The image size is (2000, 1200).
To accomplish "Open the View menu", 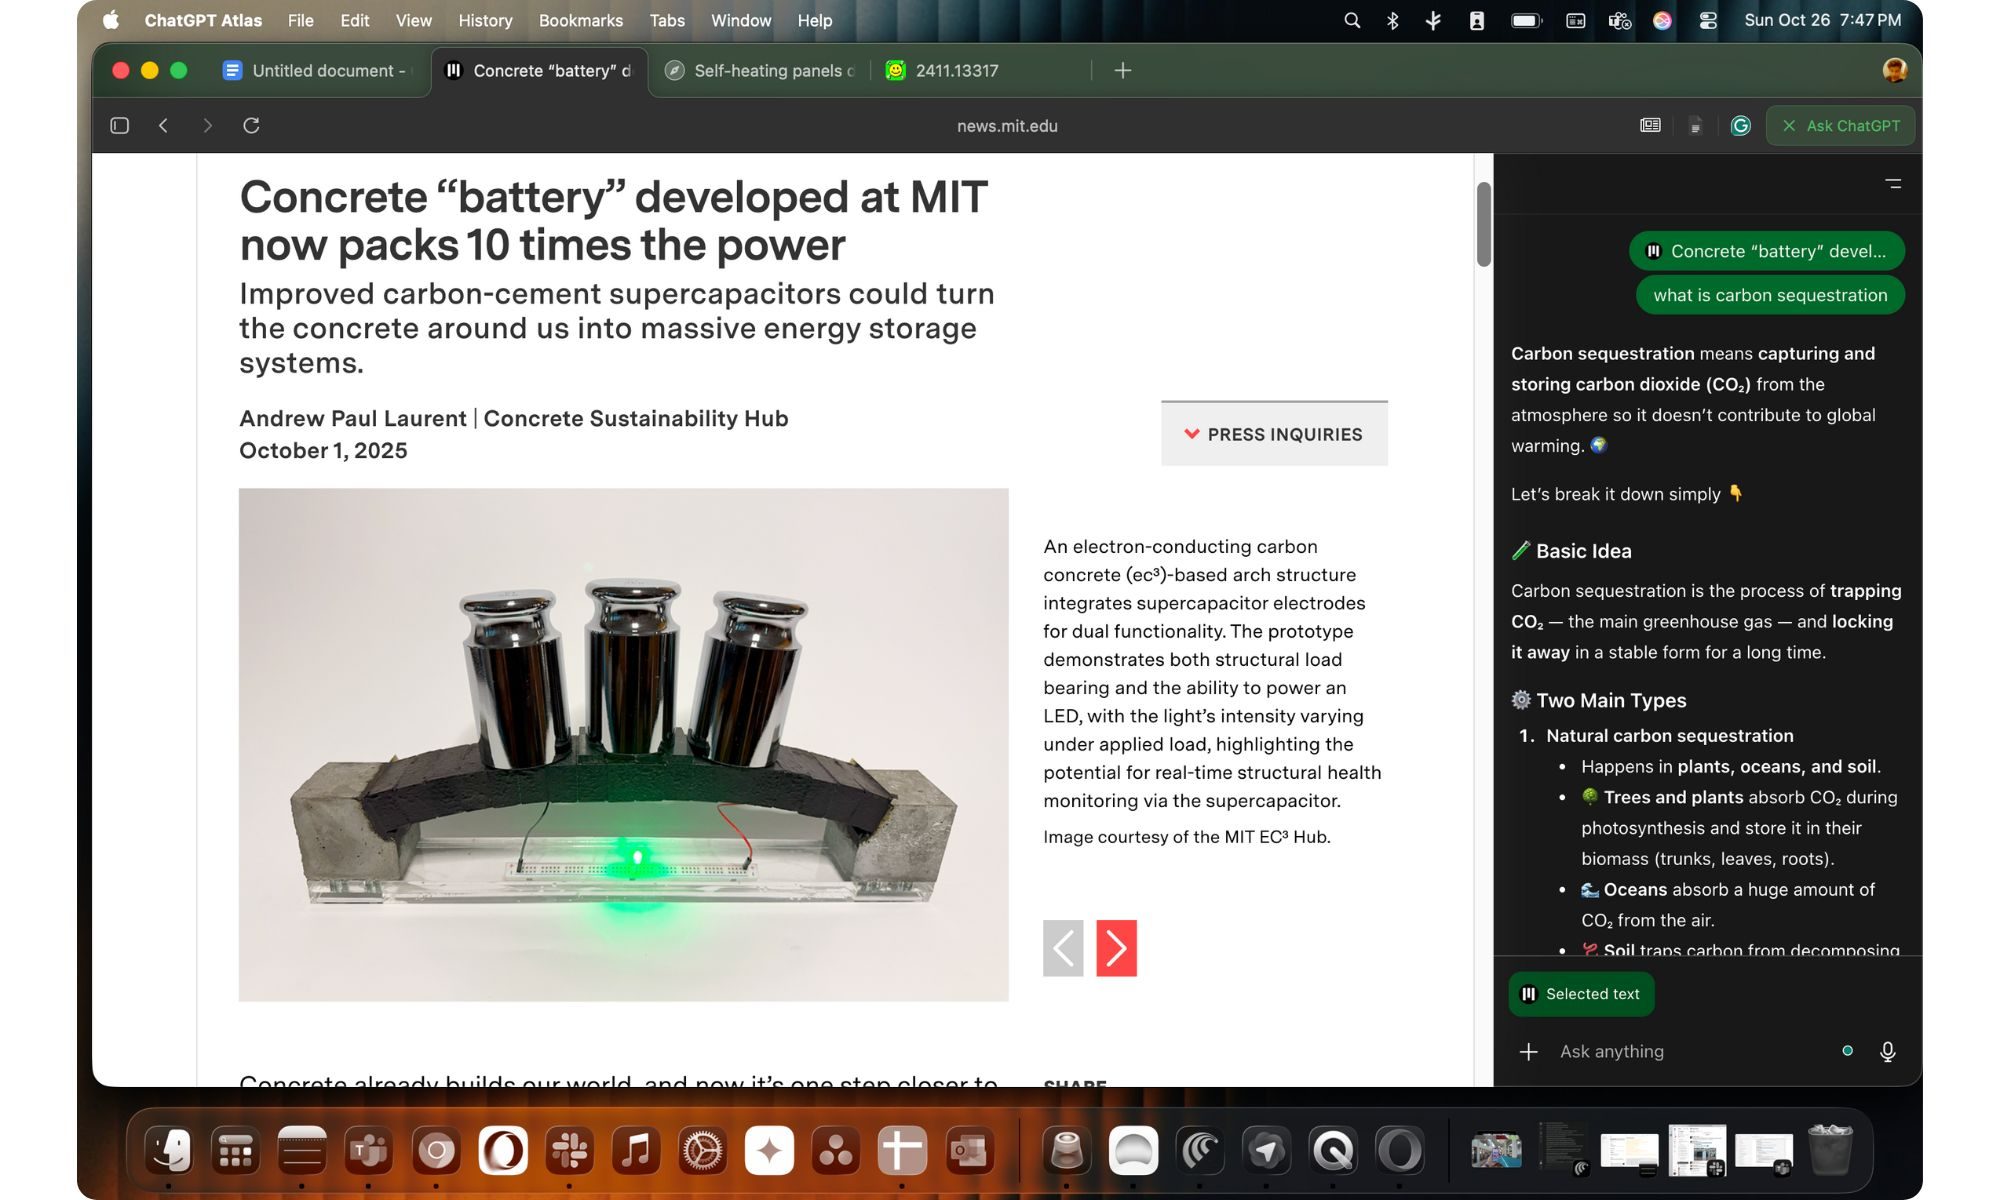I will (413, 20).
